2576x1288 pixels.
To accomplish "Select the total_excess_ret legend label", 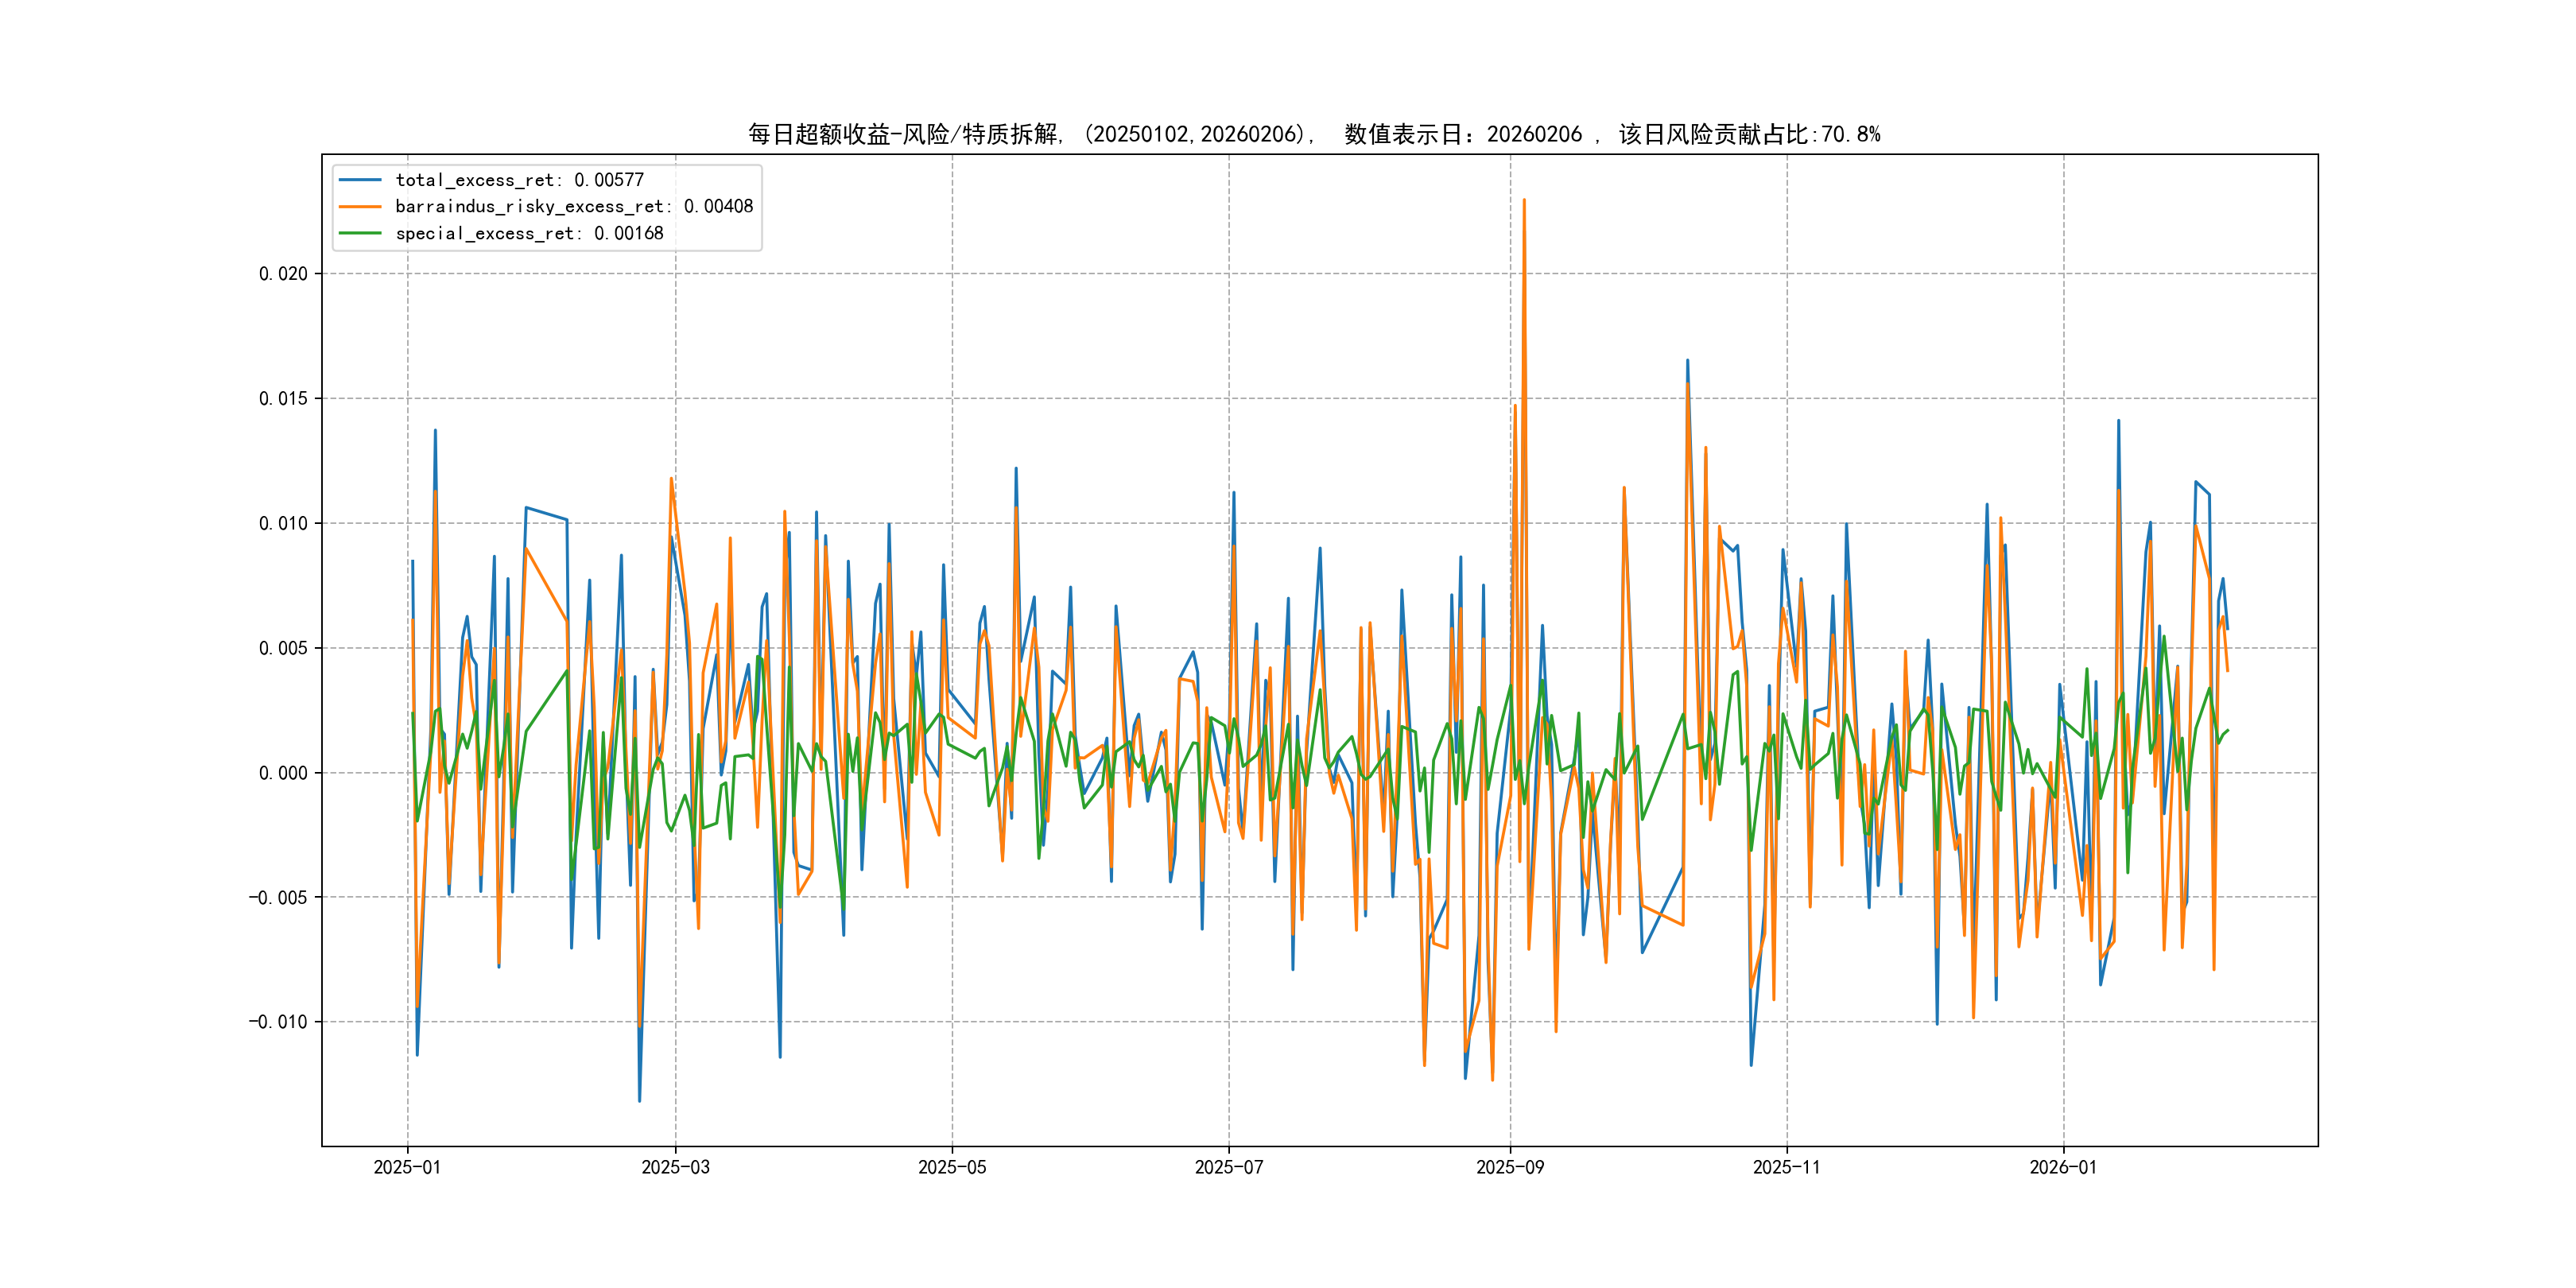I will pos(519,180).
